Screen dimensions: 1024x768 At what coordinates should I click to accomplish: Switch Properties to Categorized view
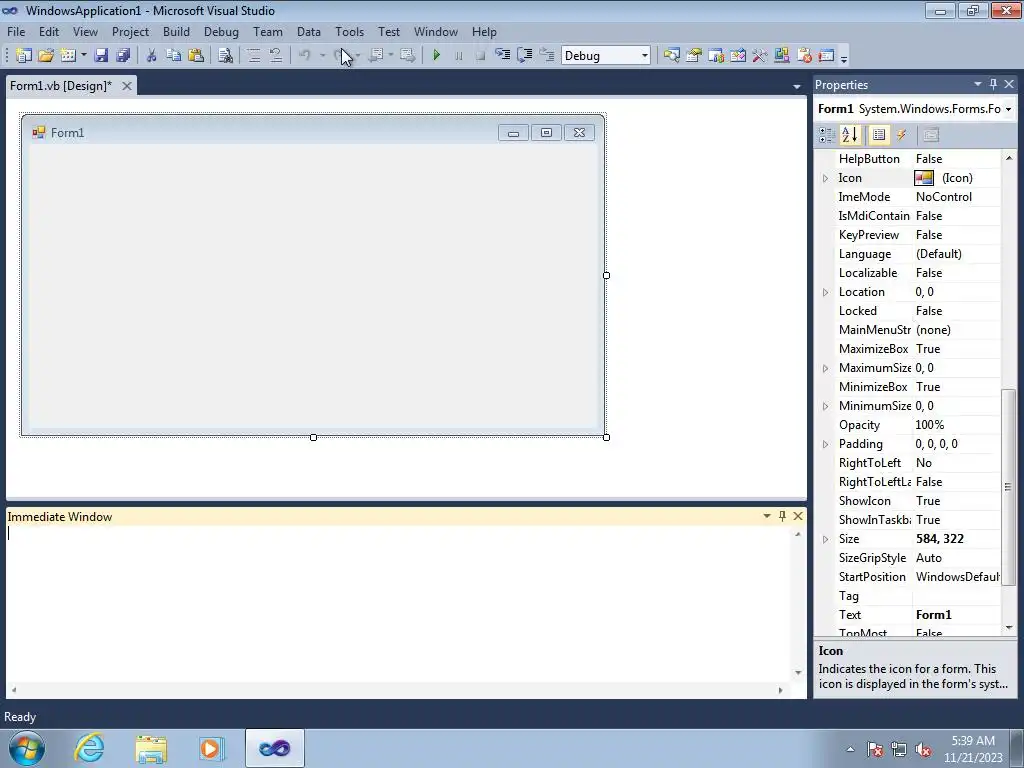click(x=827, y=135)
